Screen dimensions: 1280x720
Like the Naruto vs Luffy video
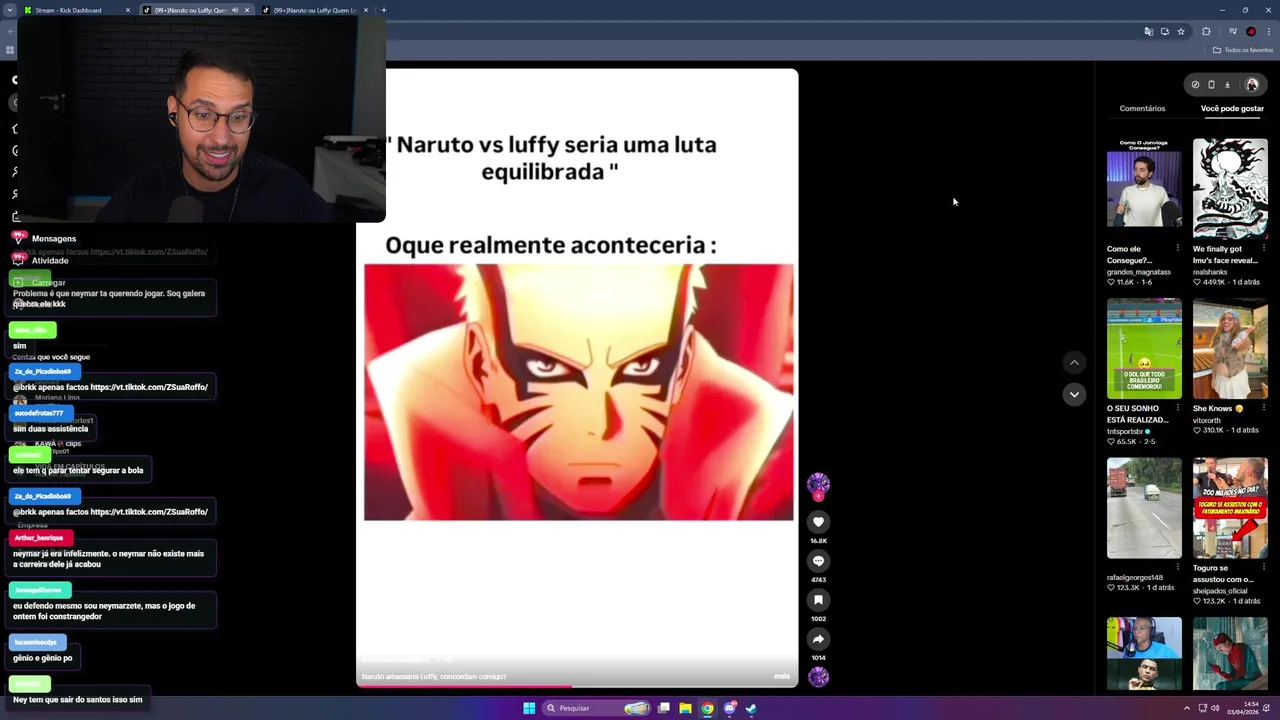(818, 522)
